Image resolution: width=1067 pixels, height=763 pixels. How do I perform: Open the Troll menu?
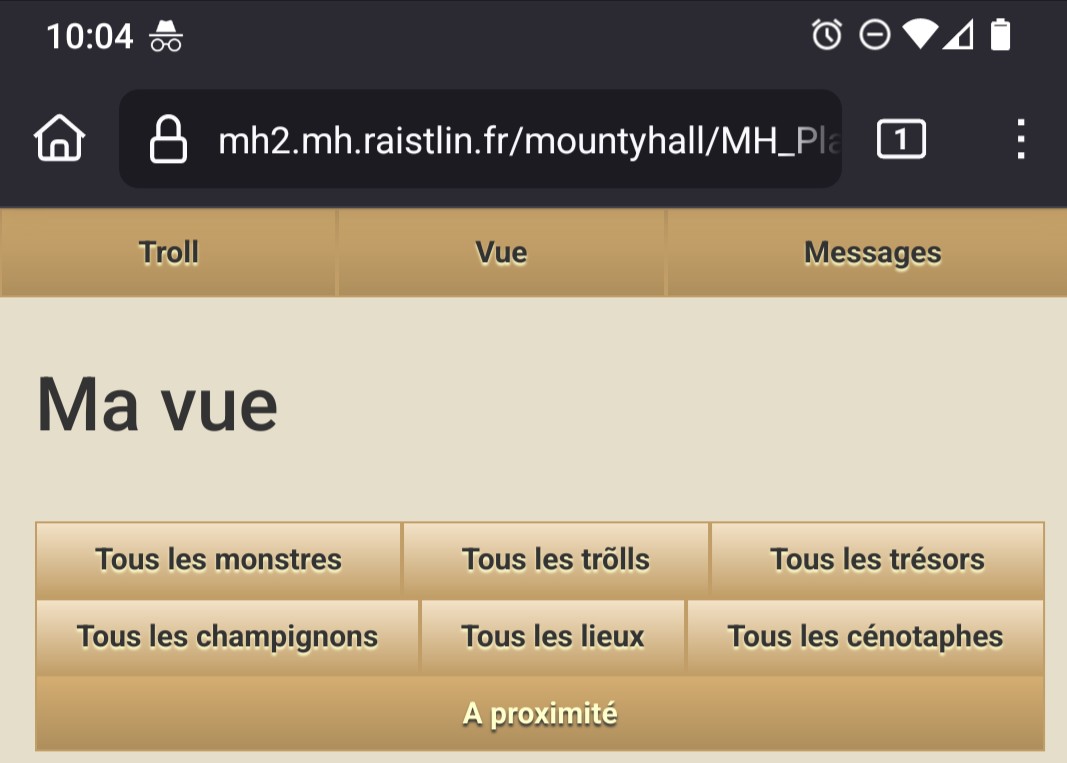click(168, 253)
